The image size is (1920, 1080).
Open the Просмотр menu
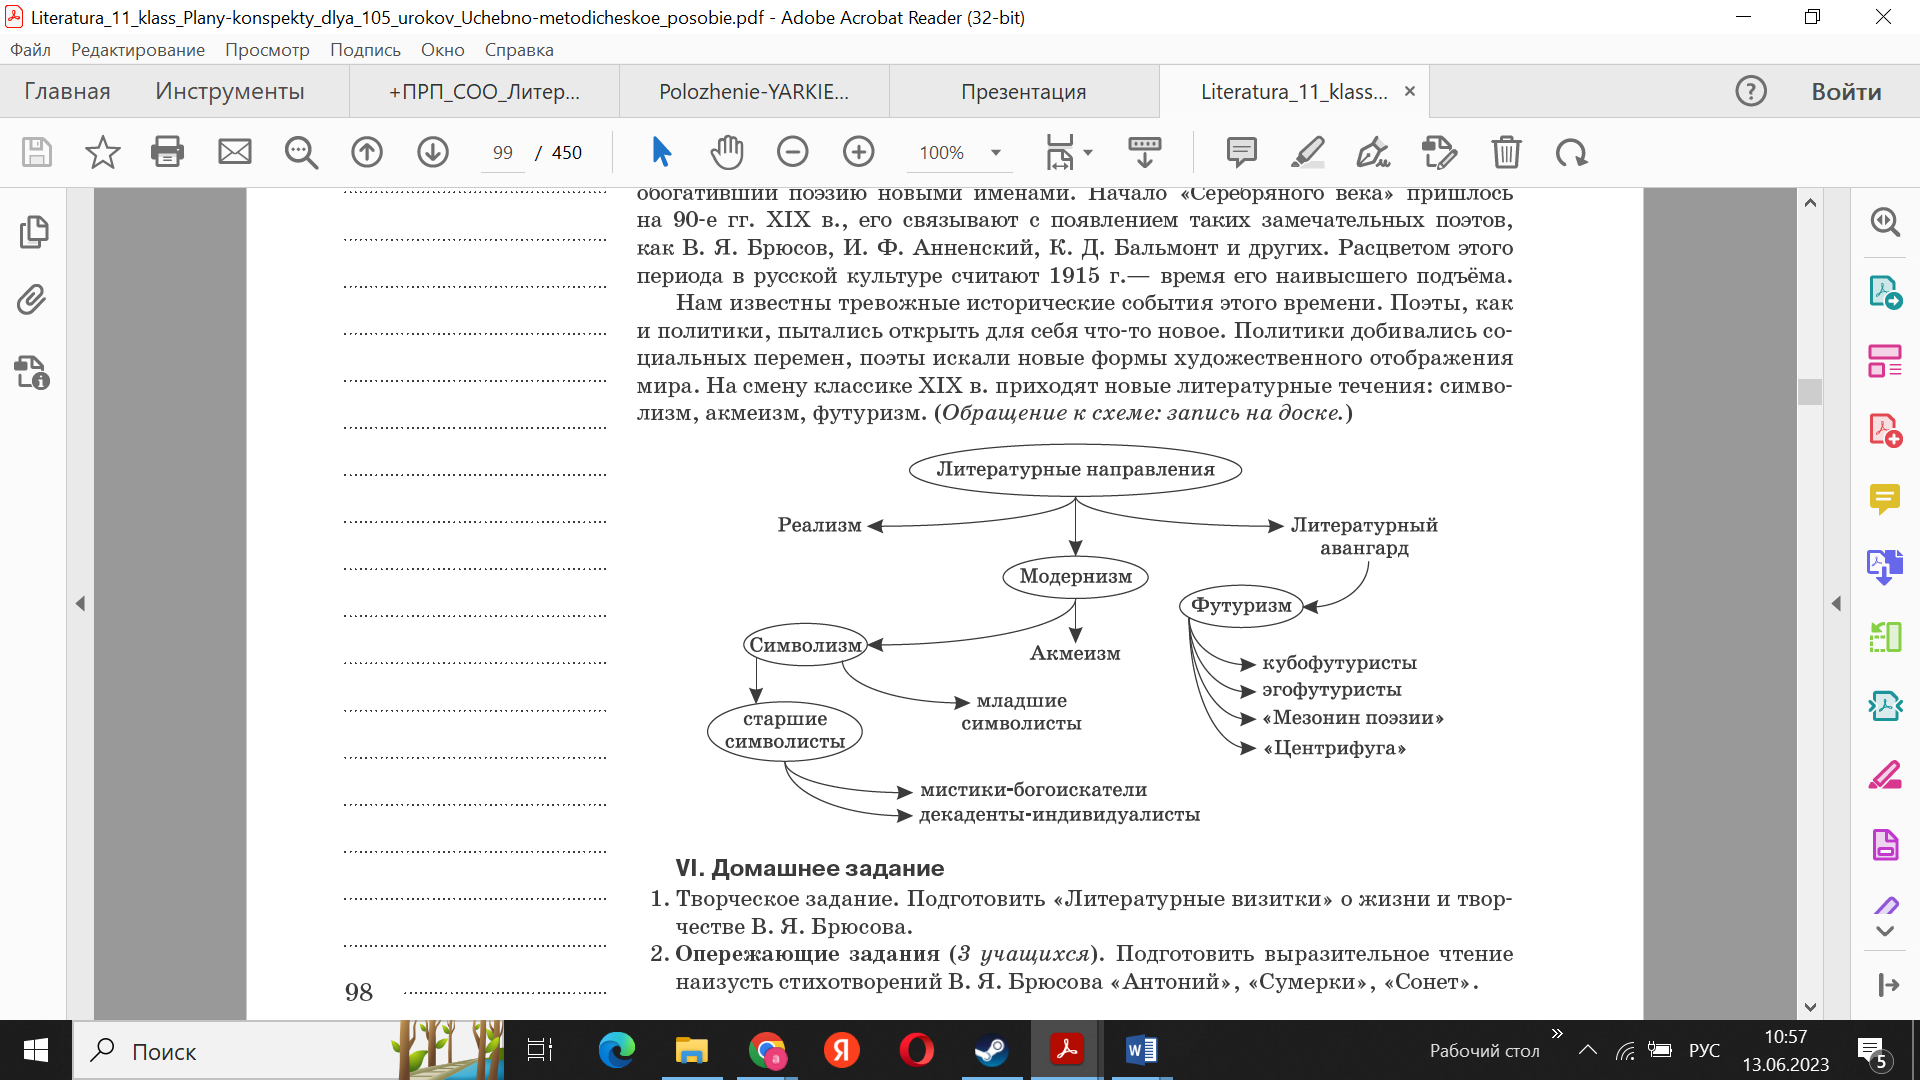pos(267,50)
